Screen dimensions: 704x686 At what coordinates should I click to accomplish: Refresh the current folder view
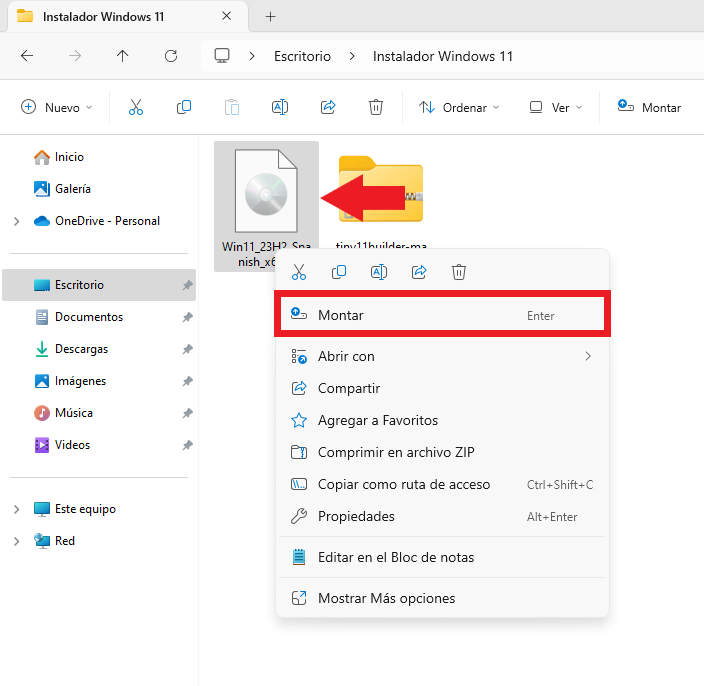[171, 56]
